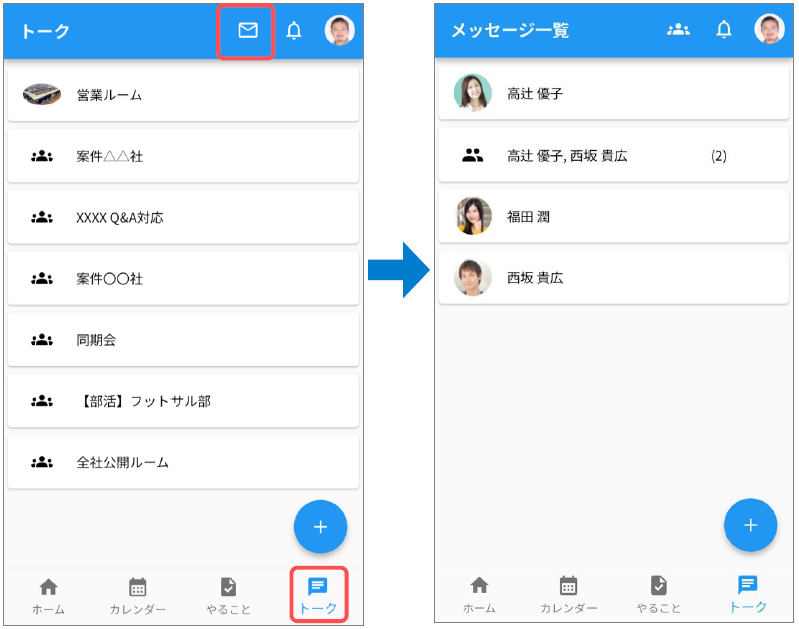Open 【部活】フットサル部 room

[x=183, y=401]
